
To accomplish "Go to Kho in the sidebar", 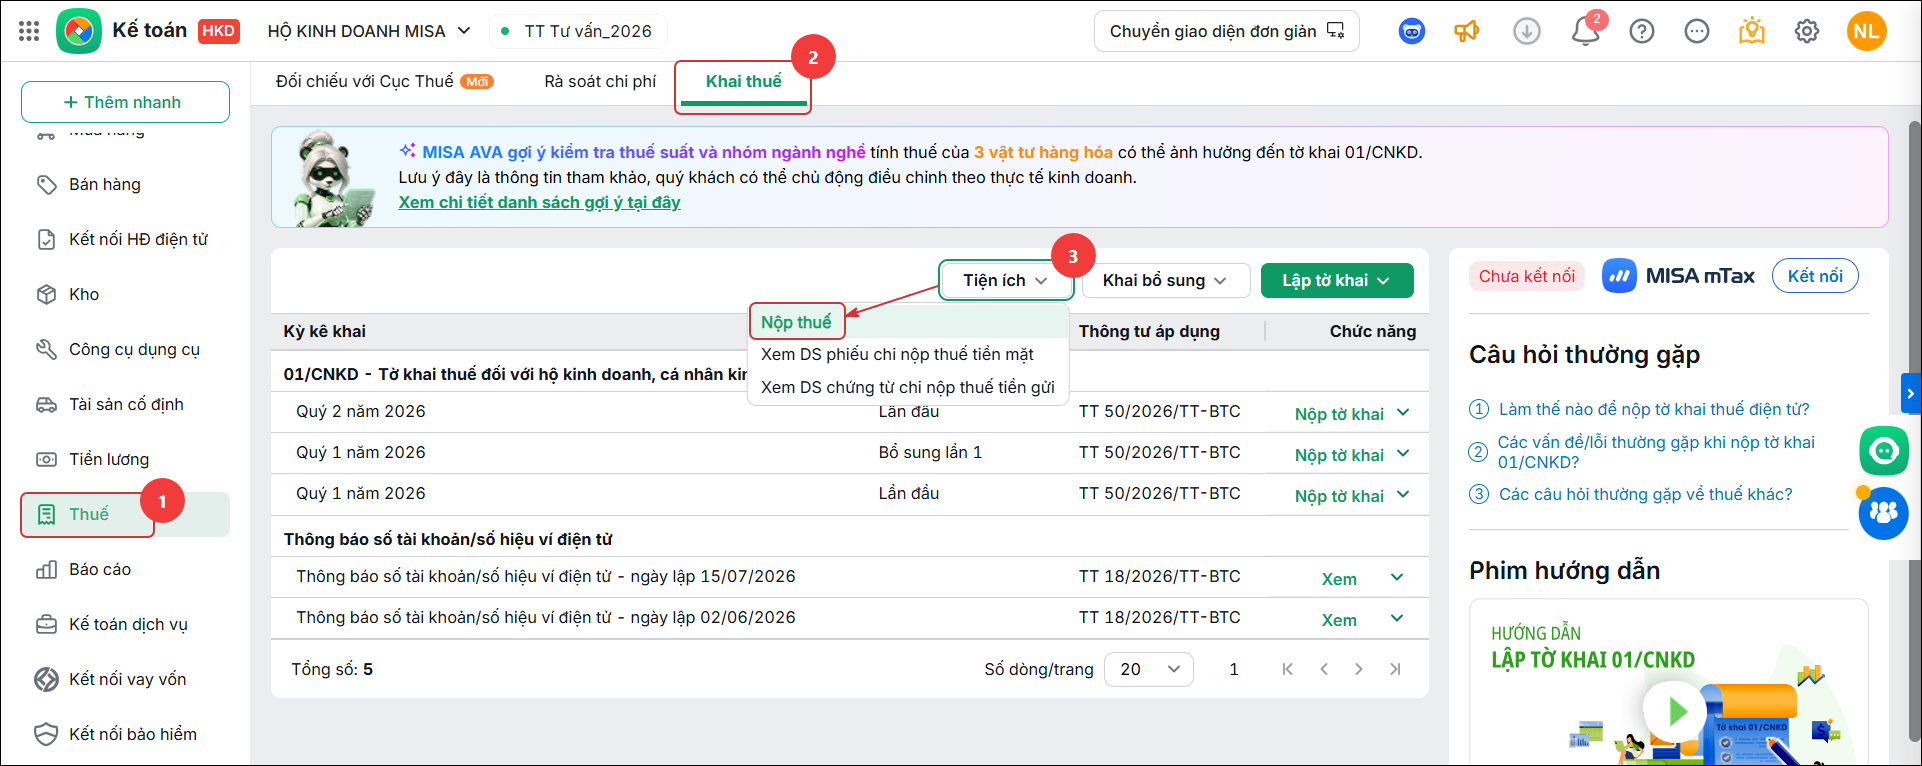I will 126,294.
